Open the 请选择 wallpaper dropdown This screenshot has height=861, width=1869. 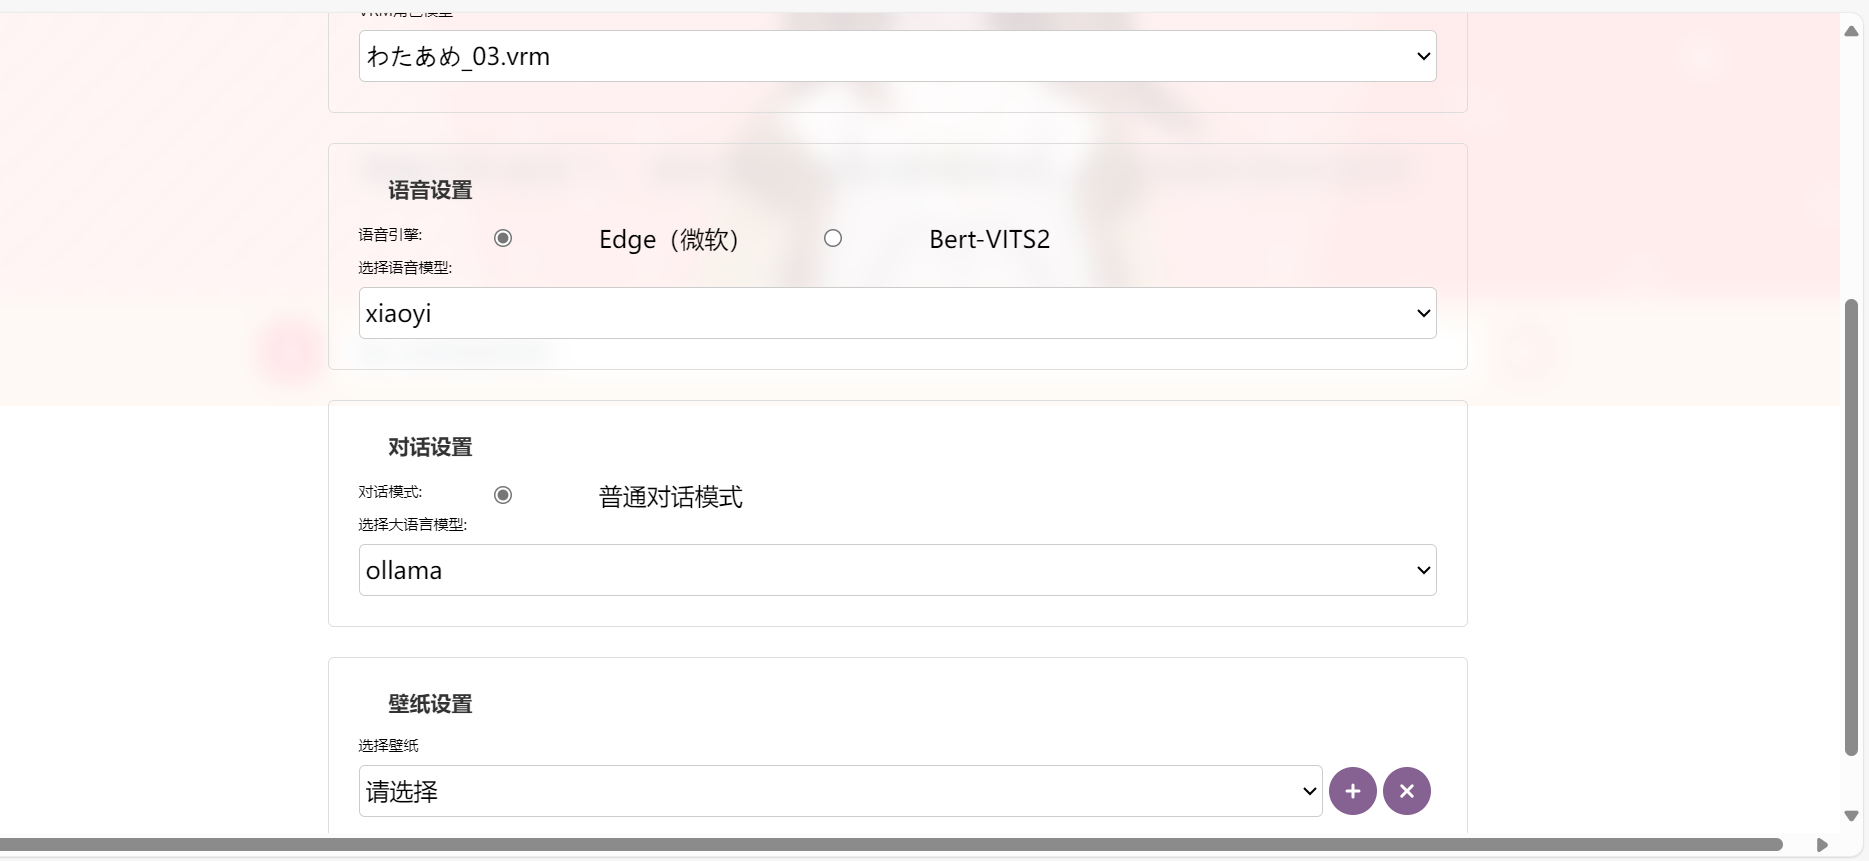840,791
